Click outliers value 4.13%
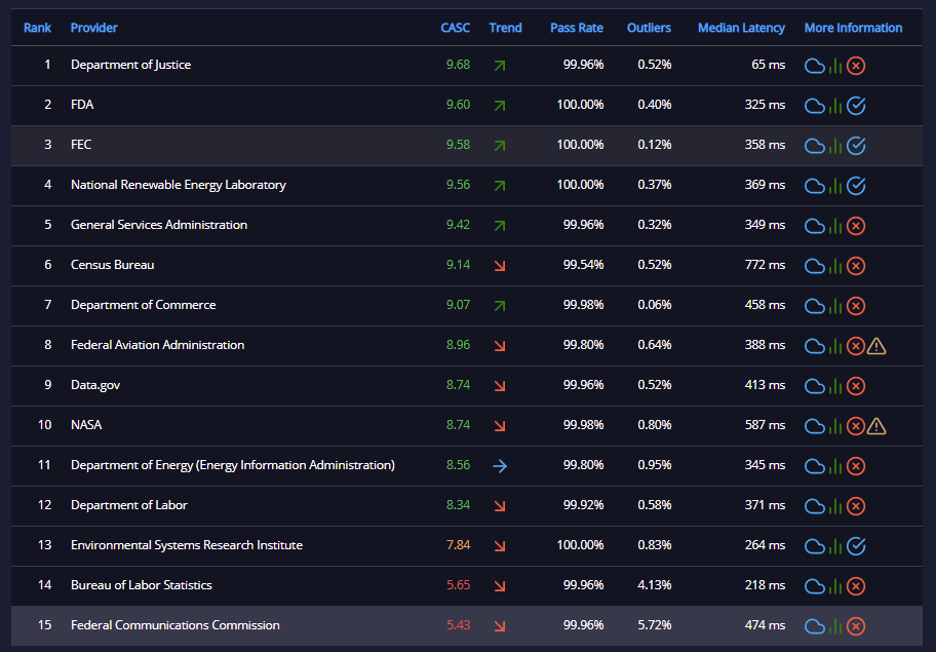Viewport: 936px width, 652px height. [654, 585]
